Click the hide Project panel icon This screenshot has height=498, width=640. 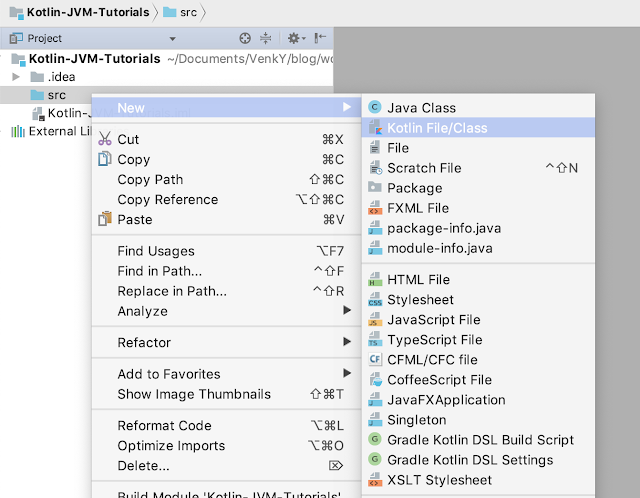click(x=320, y=38)
